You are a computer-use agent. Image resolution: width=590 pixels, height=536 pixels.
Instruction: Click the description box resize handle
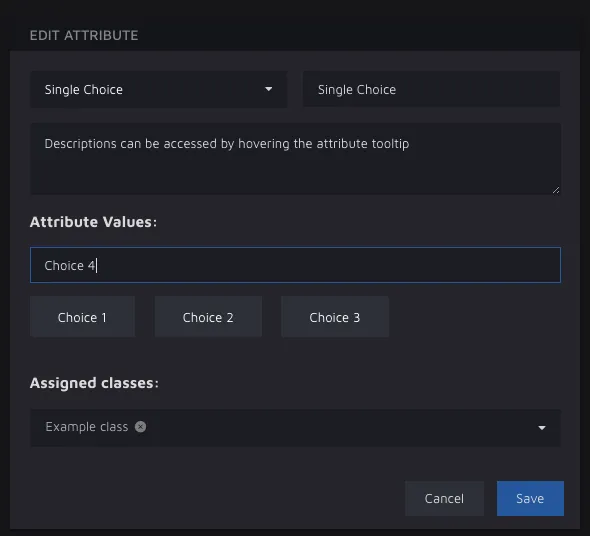tap(556, 190)
